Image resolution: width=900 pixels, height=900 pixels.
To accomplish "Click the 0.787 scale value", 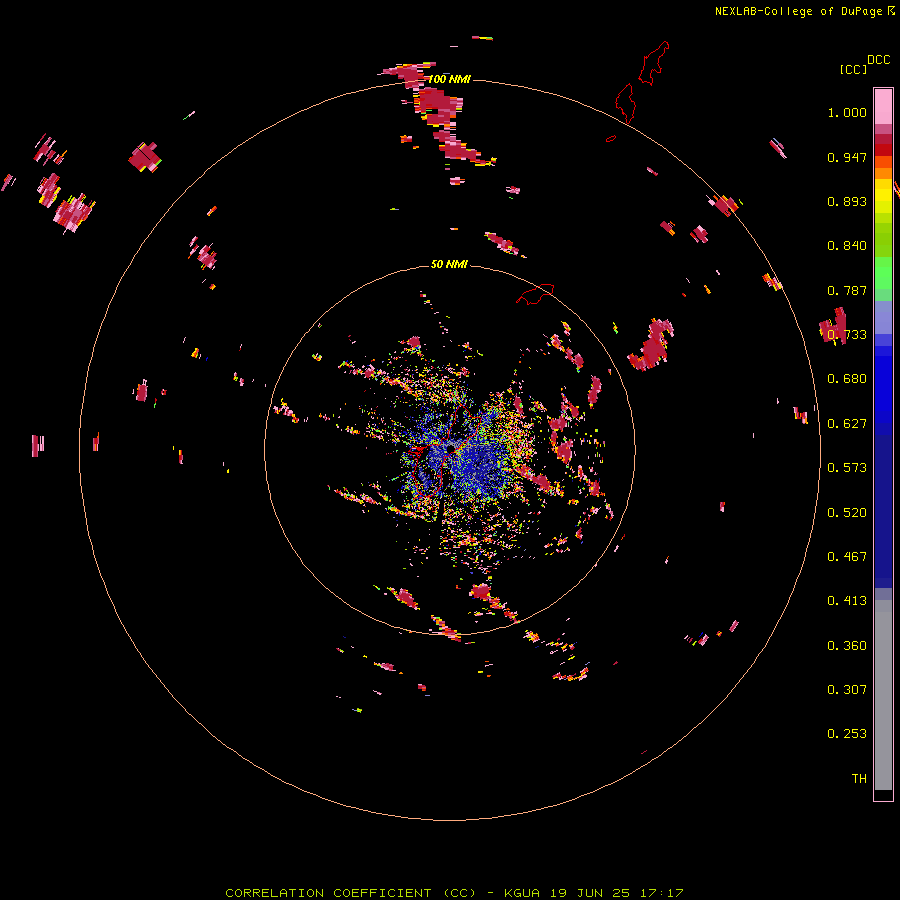I will (847, 290).
